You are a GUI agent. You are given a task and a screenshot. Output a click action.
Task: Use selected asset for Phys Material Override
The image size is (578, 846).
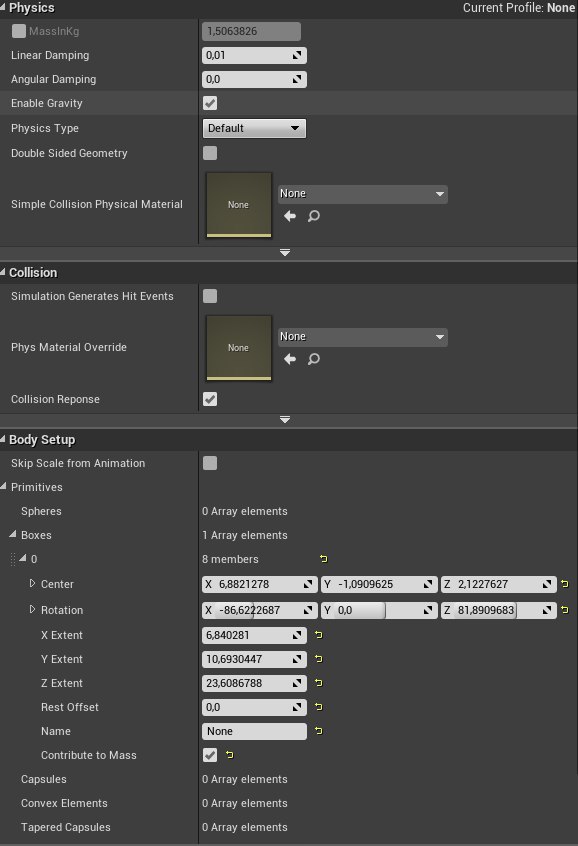290,359
